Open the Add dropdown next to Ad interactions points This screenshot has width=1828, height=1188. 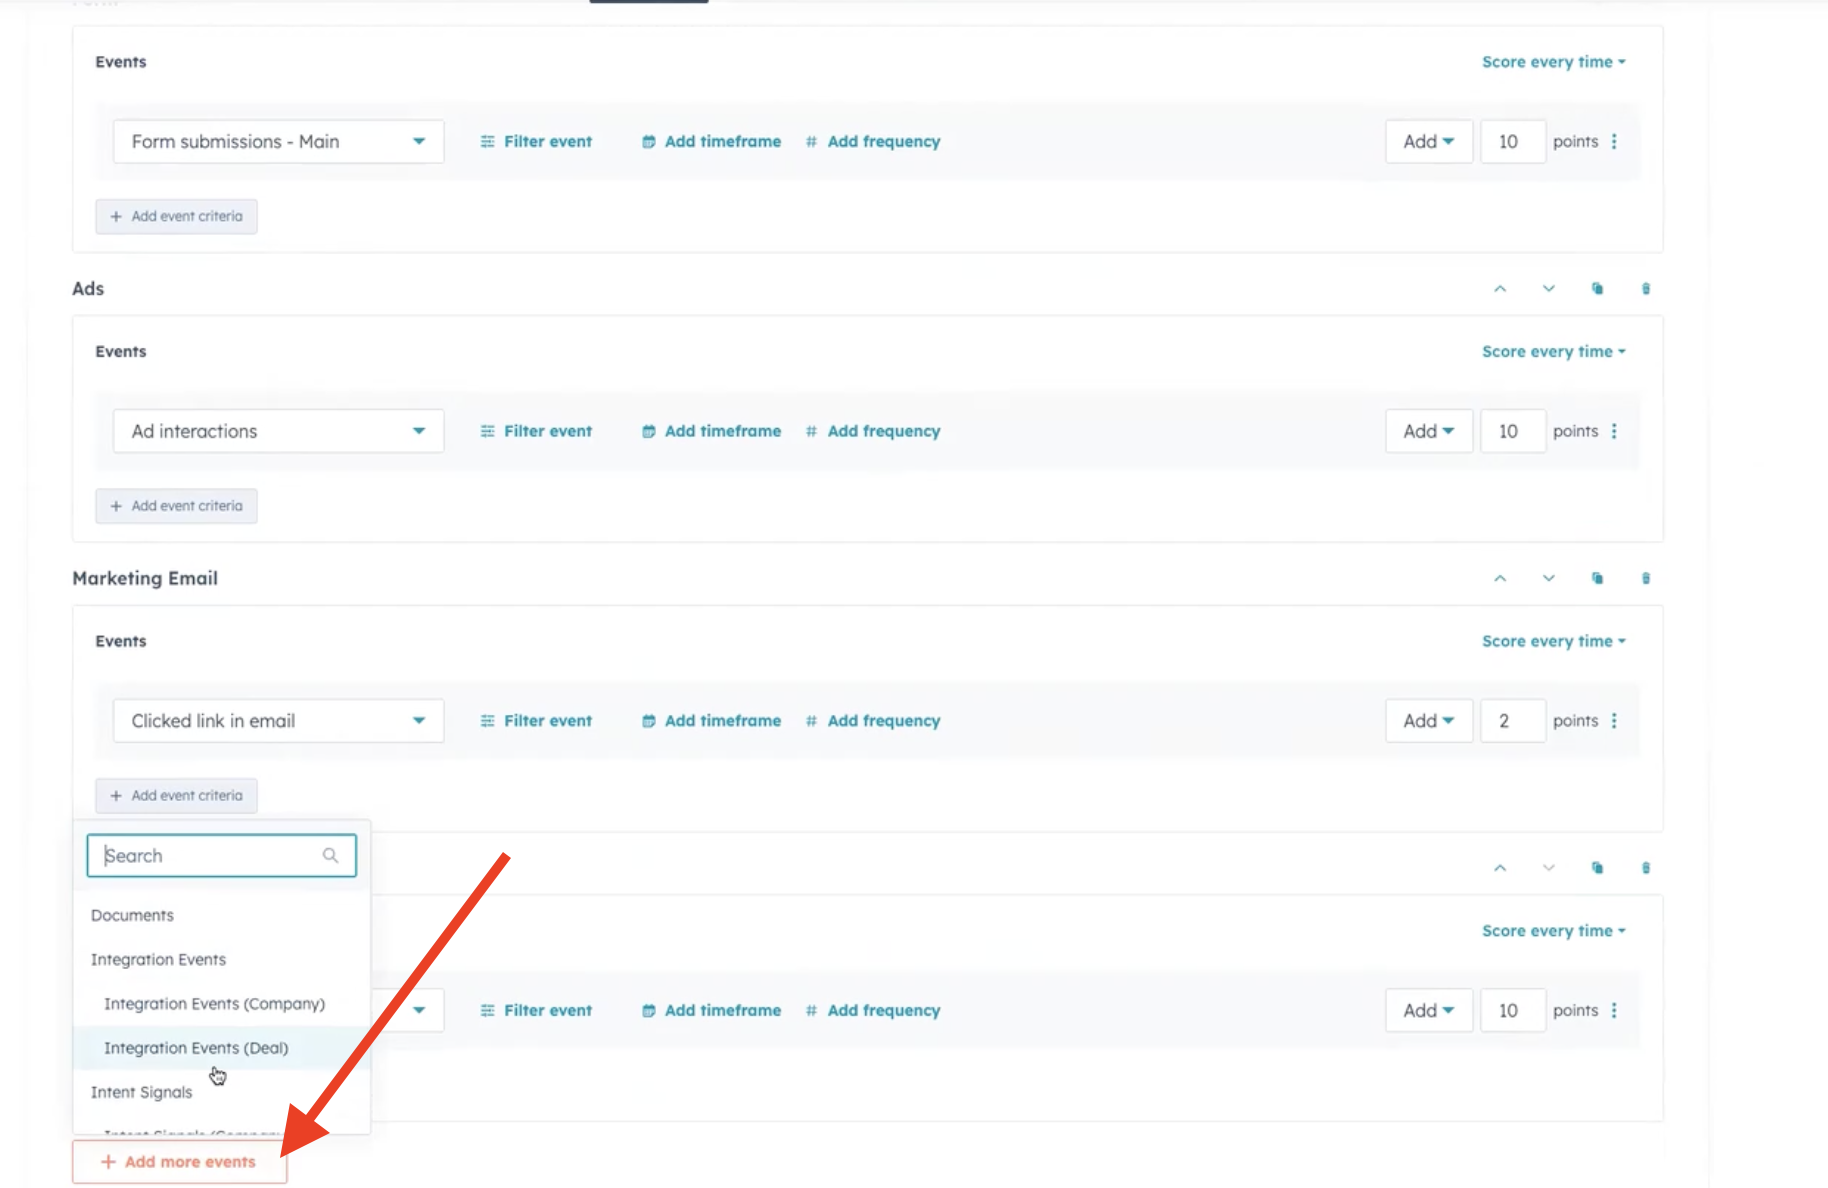pyautogui.click(x=1428, y=431)
